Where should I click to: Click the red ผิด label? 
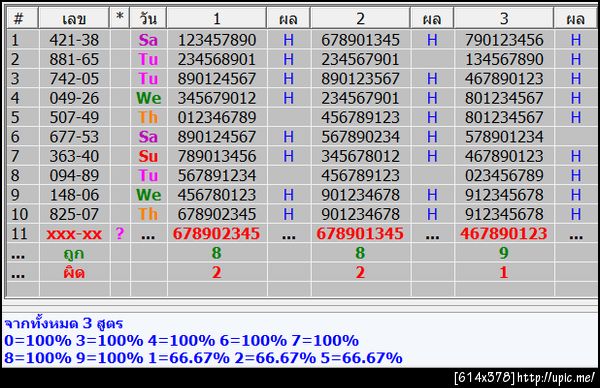tap(73, 272)
